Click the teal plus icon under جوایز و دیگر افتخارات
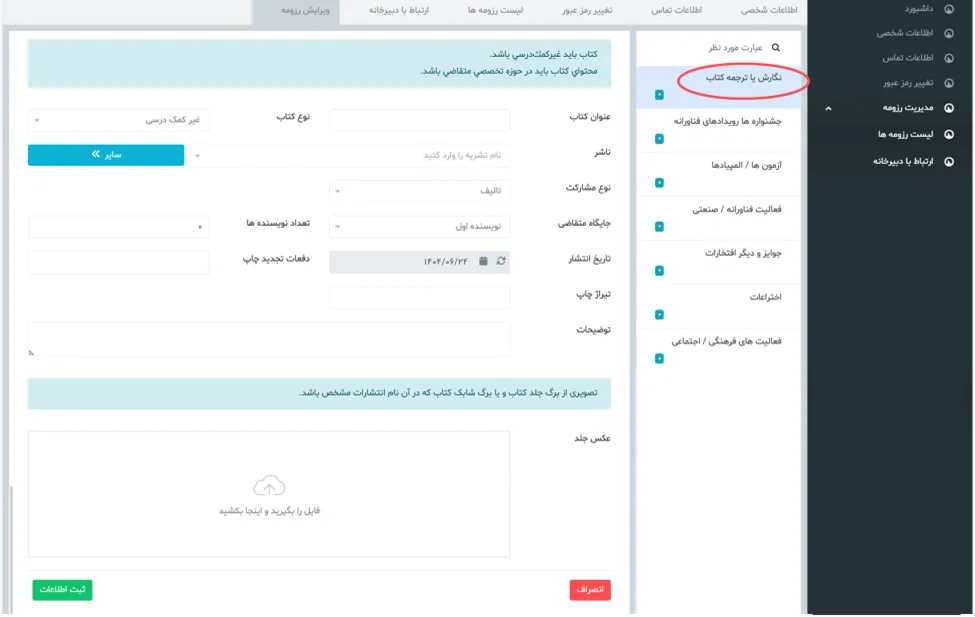975x617 pixels. coord(659,271)
